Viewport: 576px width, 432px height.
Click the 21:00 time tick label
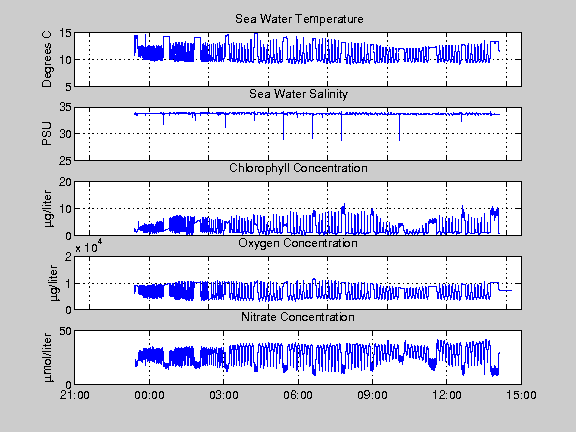pos(75,395)
